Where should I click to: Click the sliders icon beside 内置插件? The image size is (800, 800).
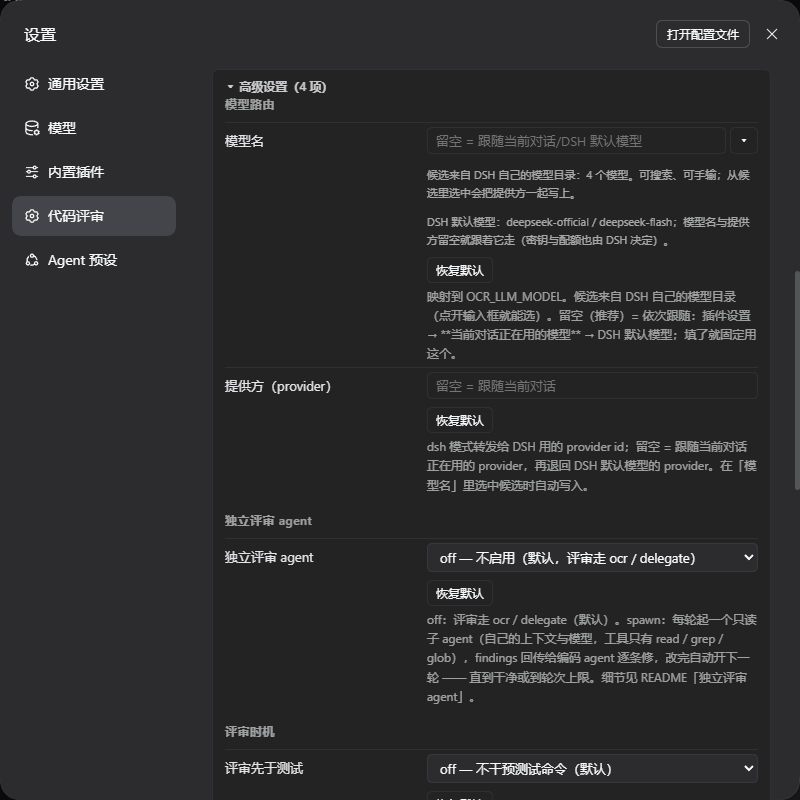[x=32, y=172]
